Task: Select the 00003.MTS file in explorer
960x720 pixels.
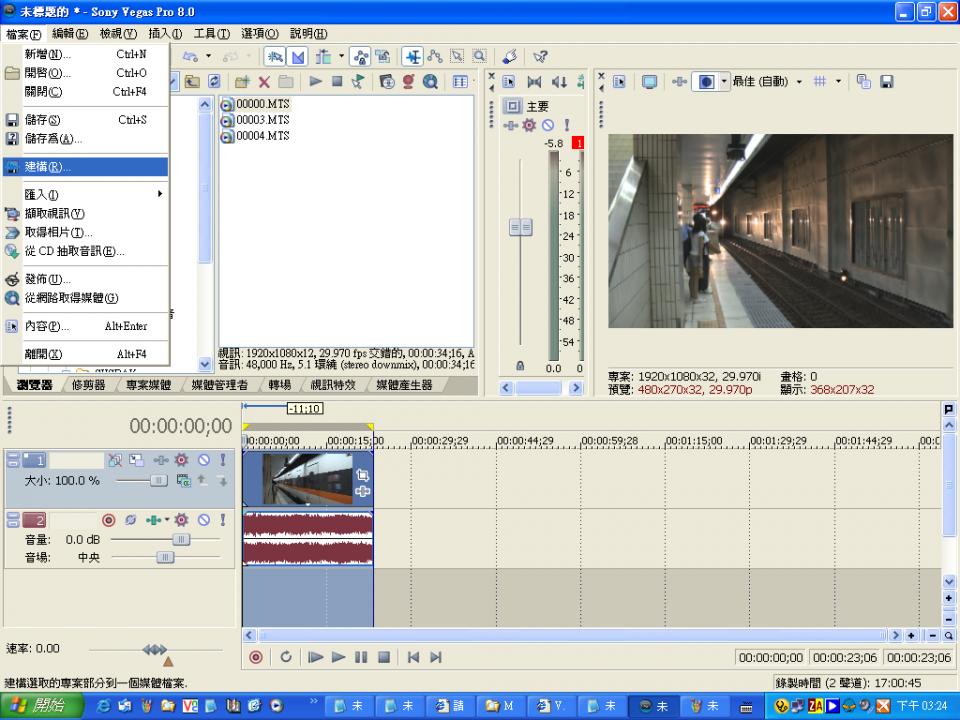Action: (262, 120)
